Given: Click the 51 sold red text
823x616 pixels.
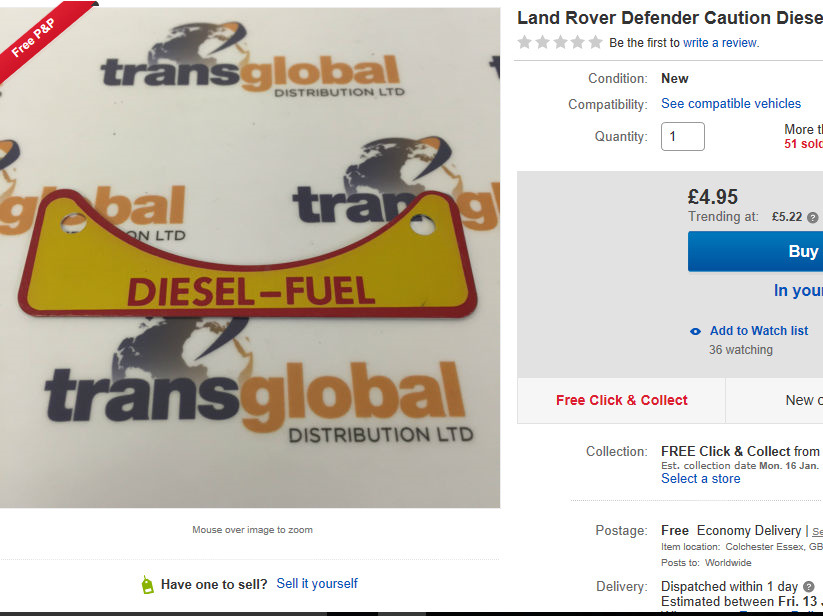Looking at the screenshot, I should click(x=803, y=144).
